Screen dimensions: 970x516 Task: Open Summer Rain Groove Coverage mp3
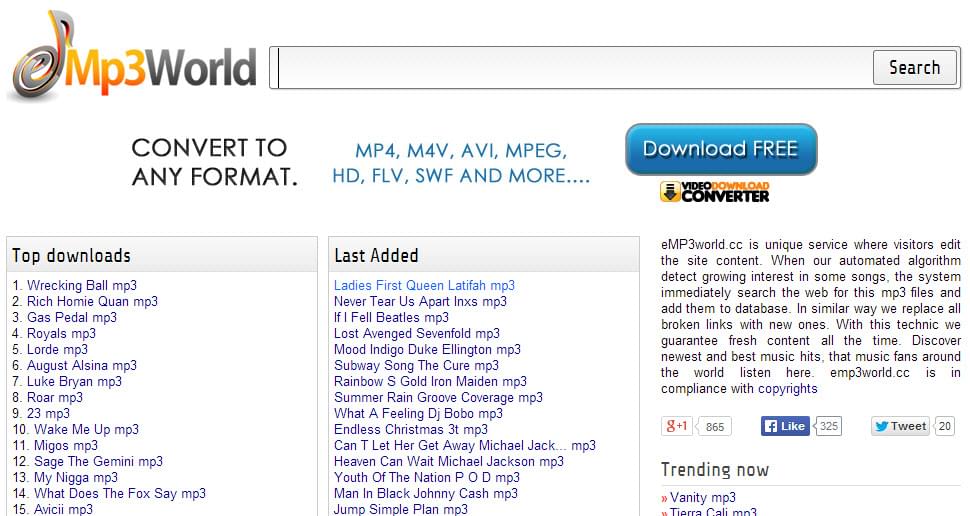point(439,397)
